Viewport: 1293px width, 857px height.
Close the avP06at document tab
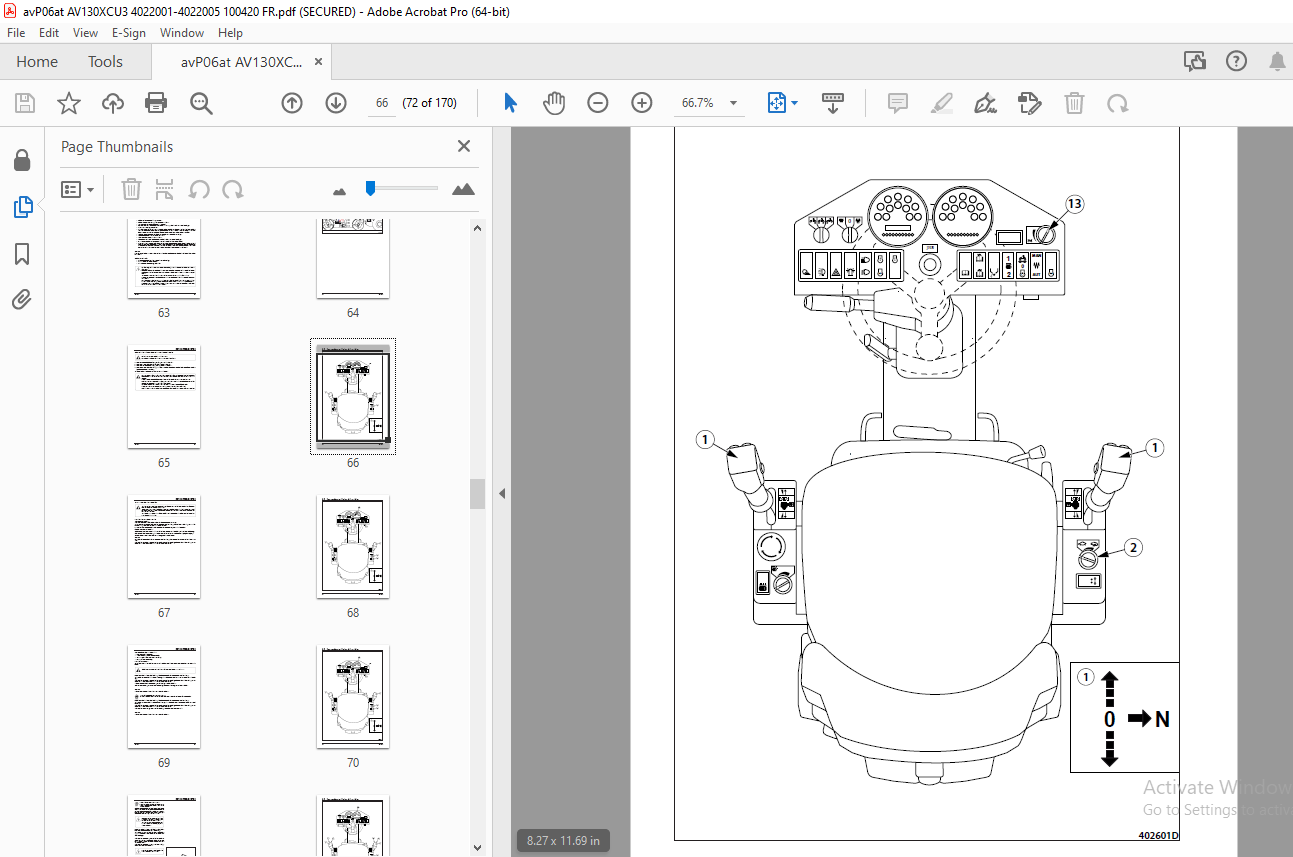pos(319,62)
